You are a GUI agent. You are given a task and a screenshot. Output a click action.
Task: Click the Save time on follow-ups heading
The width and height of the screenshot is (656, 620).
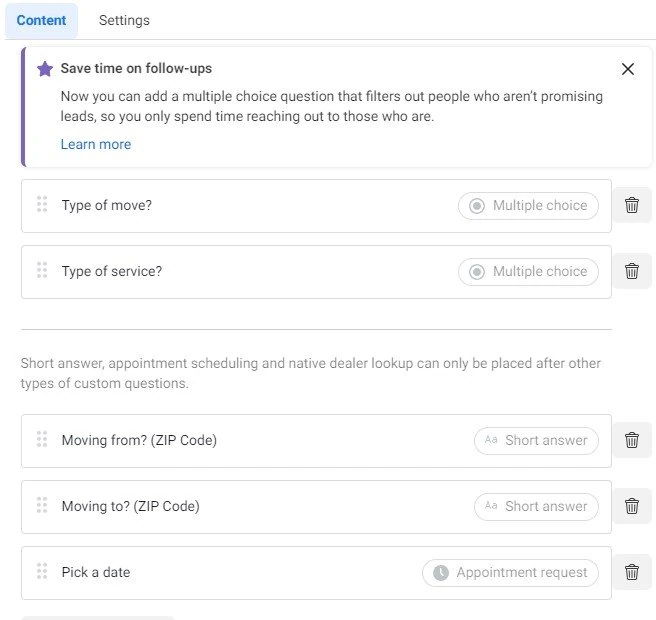(136, 68)
